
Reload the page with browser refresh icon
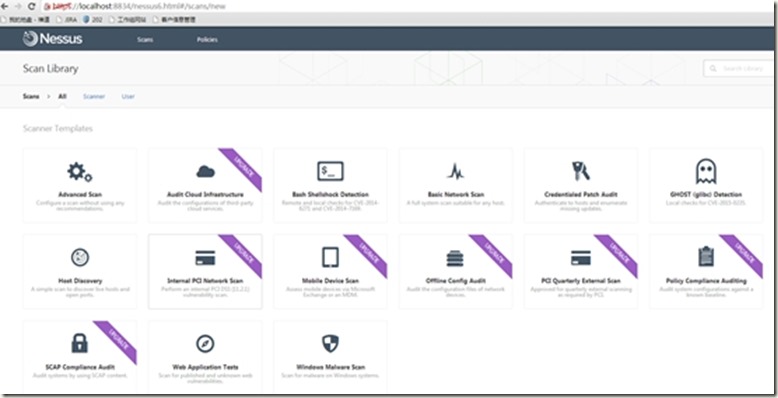(x=32, y=6)
